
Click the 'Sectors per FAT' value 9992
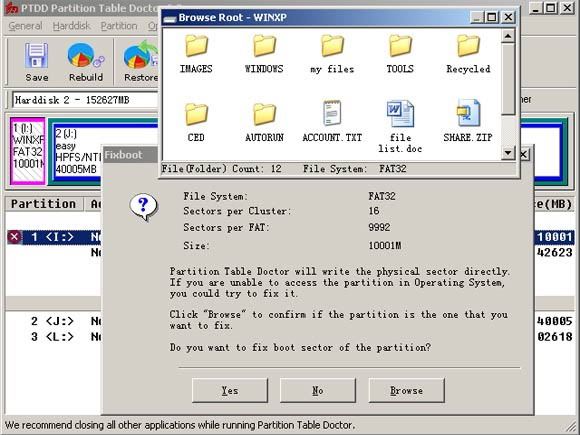pos(379,227)
